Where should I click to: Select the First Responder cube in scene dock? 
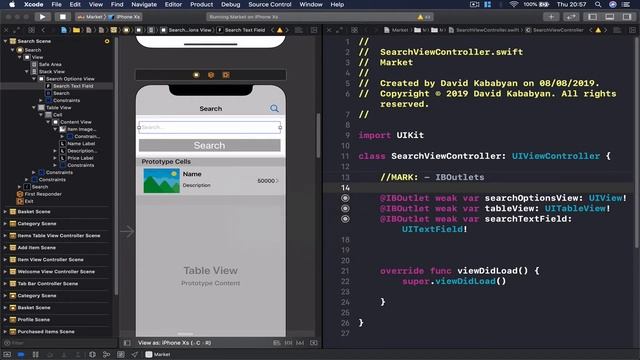tap(211, 75)
